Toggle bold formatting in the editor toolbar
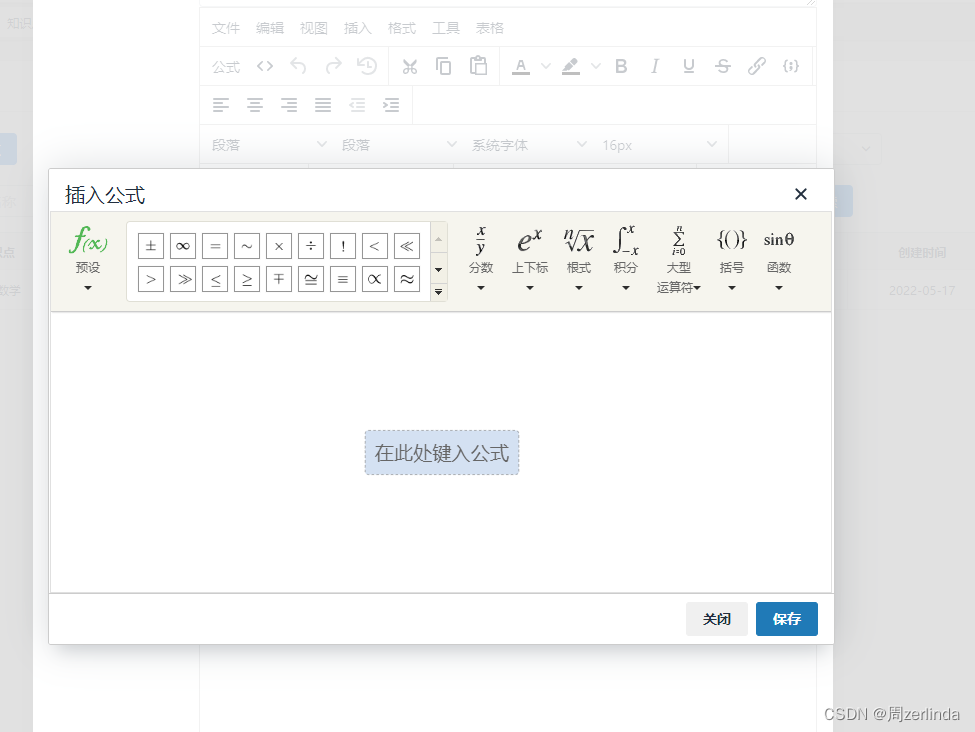The height and width of the screenshot is (732, 975). pos(621,66)
